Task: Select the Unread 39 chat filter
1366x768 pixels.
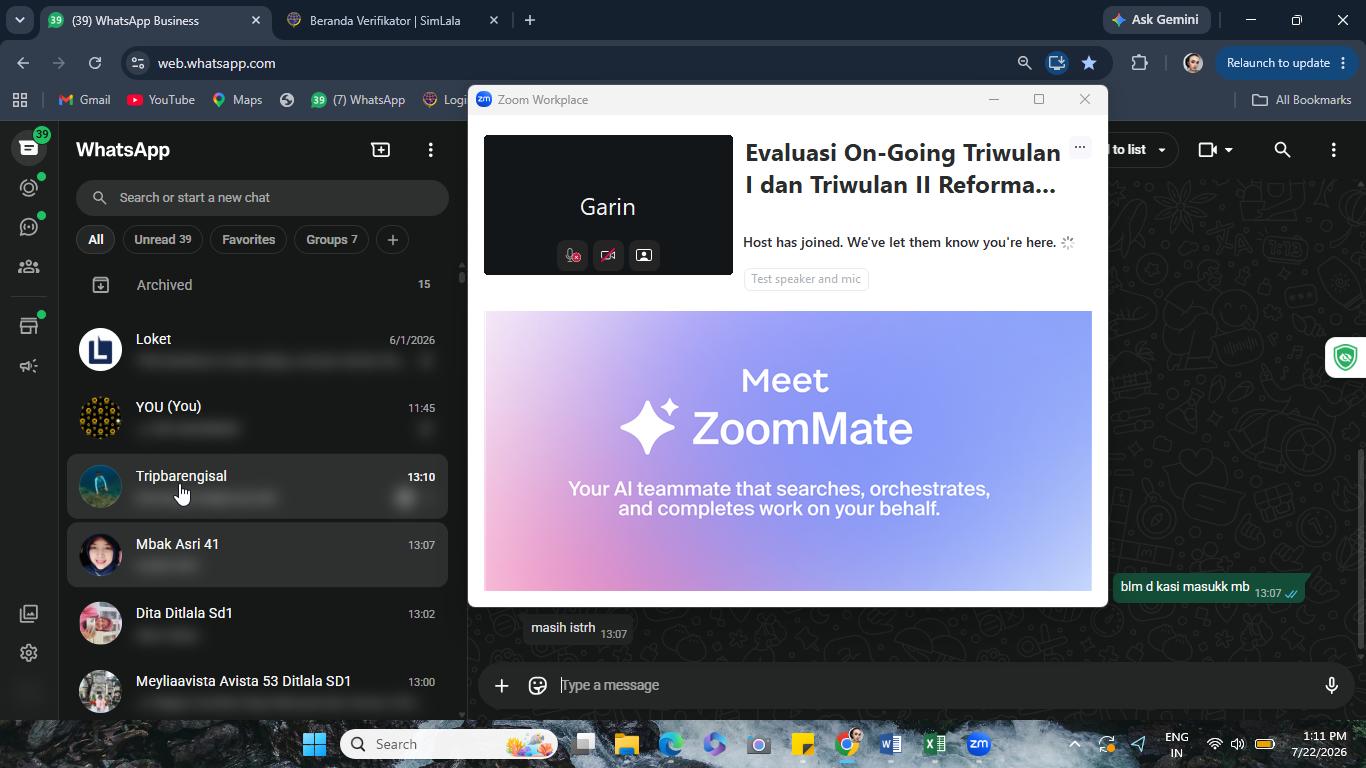Action: [x=162, y=240]
